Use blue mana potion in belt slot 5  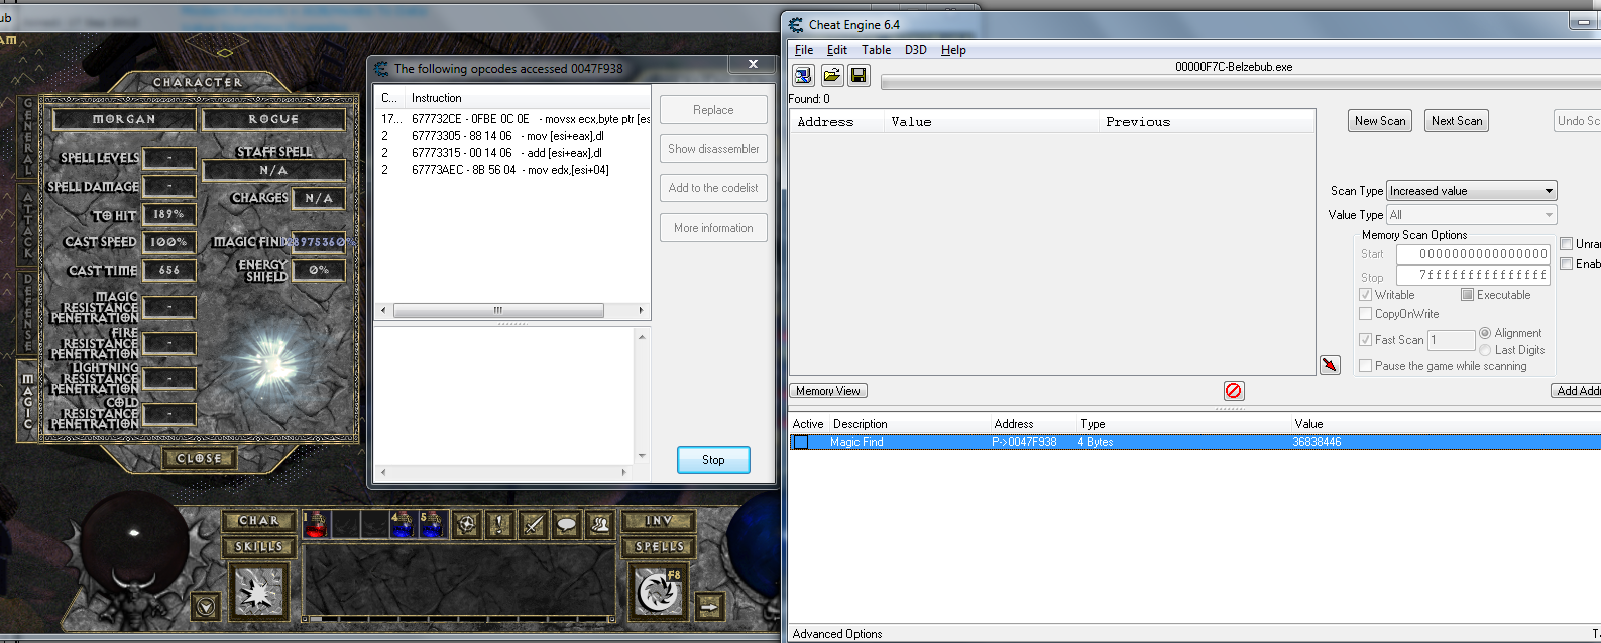tap(431, 524)
